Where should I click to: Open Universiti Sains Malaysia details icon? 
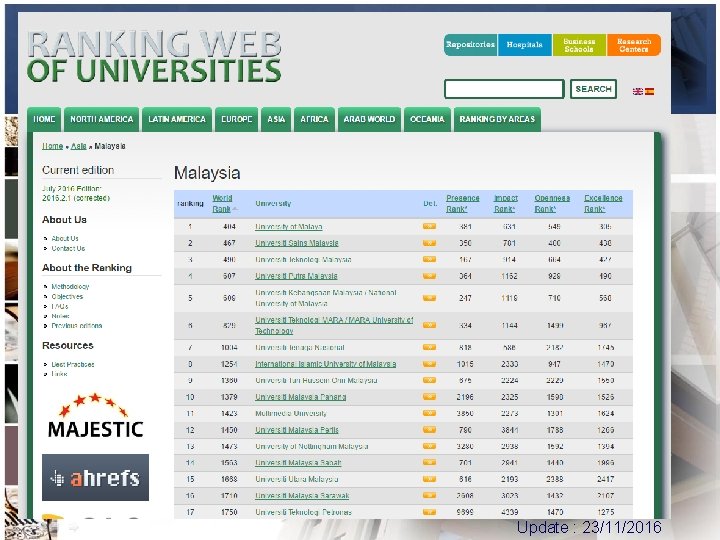pyautogui.click(x=429, y=243)
